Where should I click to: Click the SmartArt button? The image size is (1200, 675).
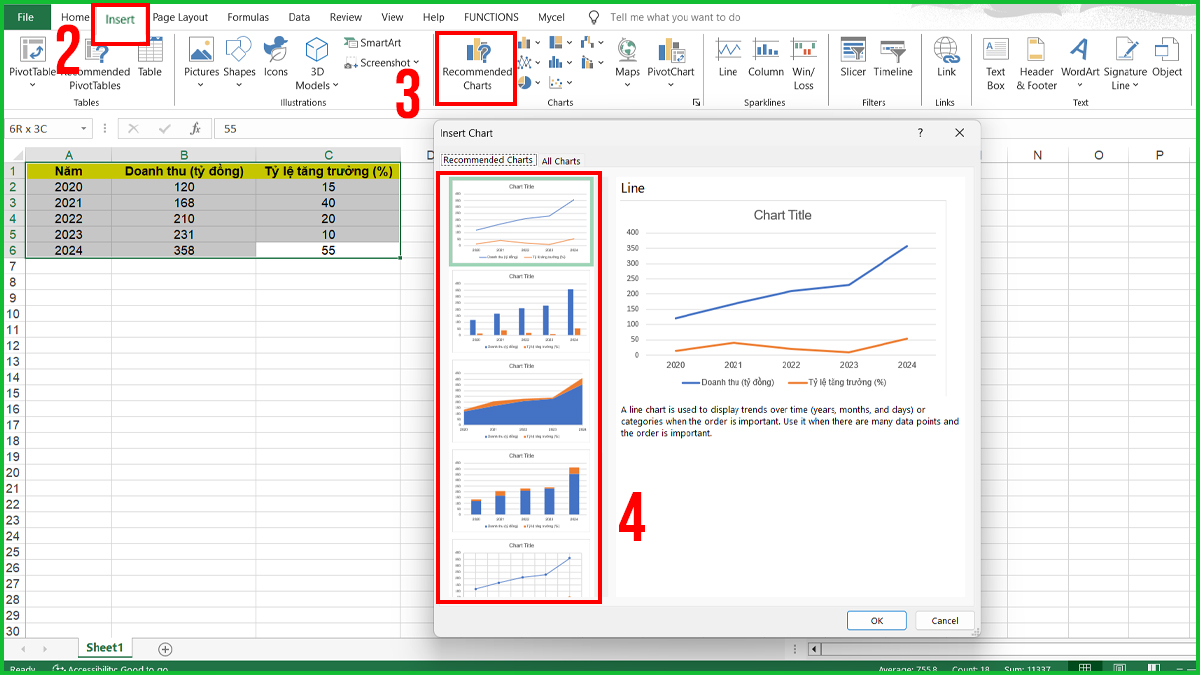372,43
